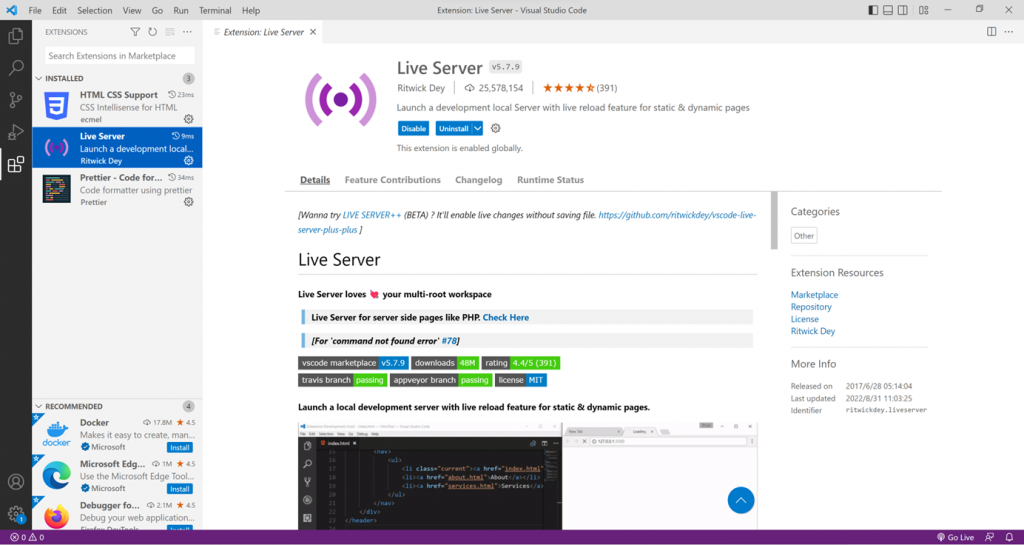Filter extensions with the funnel icon
1024x545 pixels.
click(135, 32)
